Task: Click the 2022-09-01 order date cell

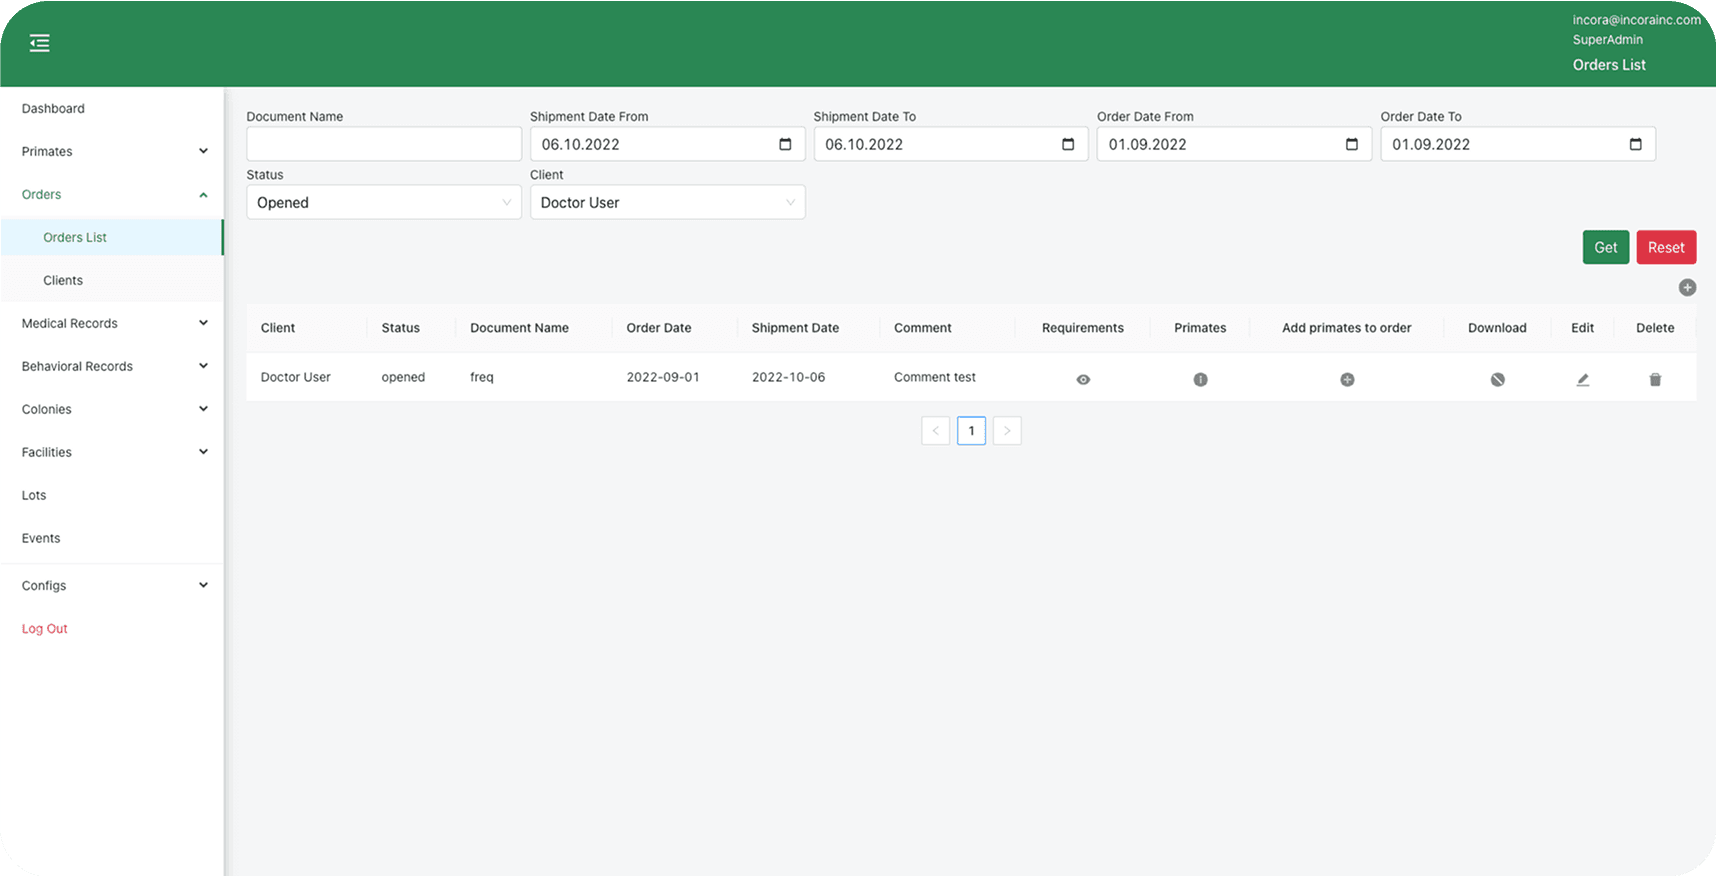Action: (663, 377)
